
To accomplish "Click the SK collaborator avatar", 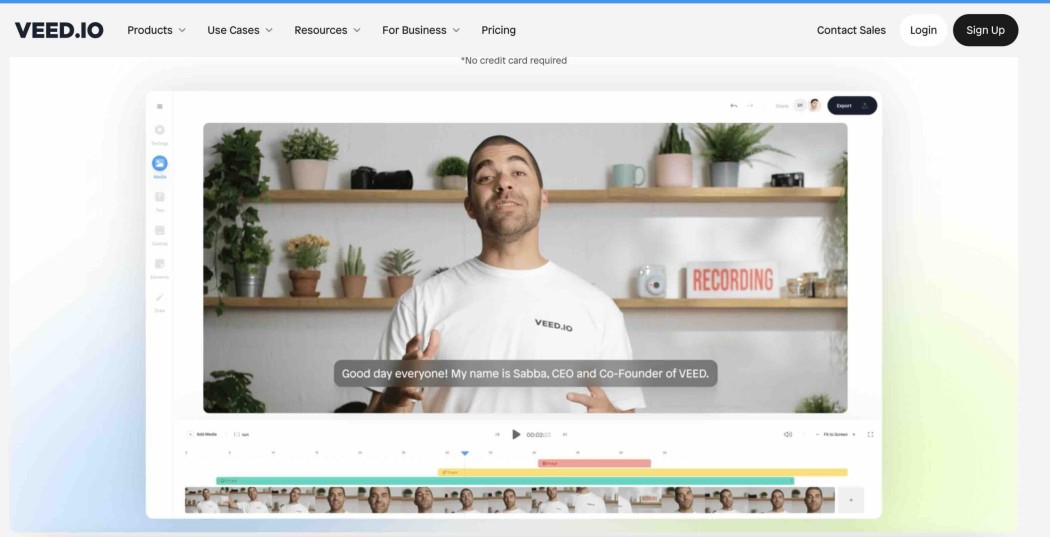I will [x=800, y=105].
